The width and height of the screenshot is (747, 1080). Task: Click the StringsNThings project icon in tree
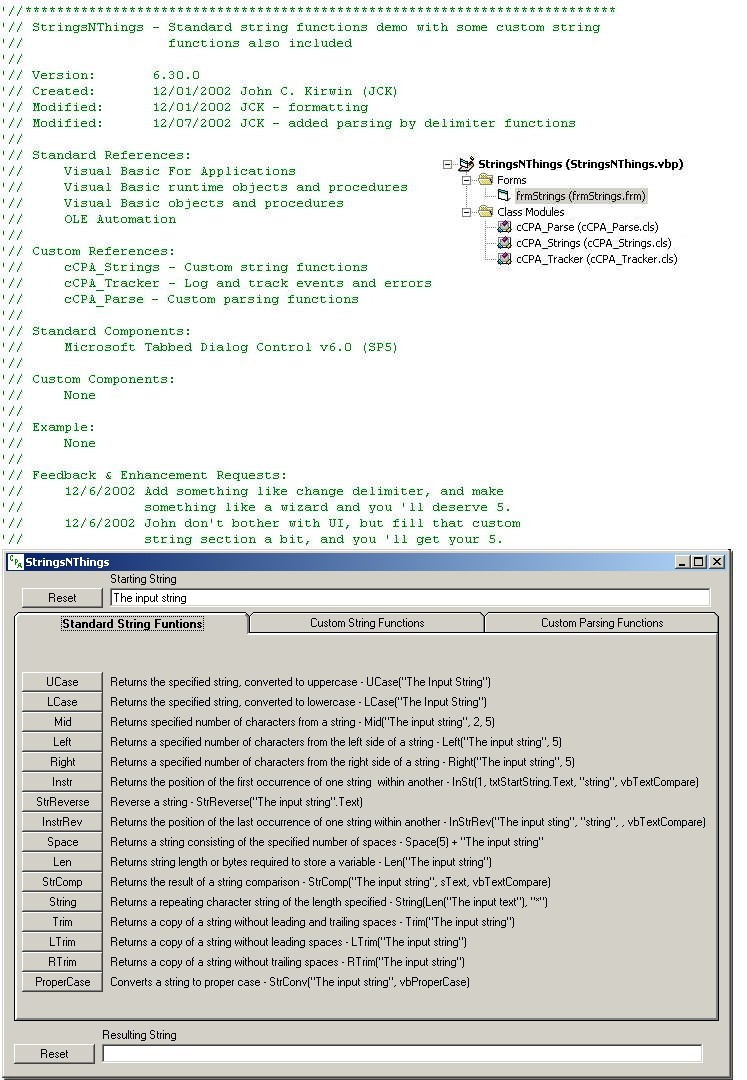click(466, 164)
